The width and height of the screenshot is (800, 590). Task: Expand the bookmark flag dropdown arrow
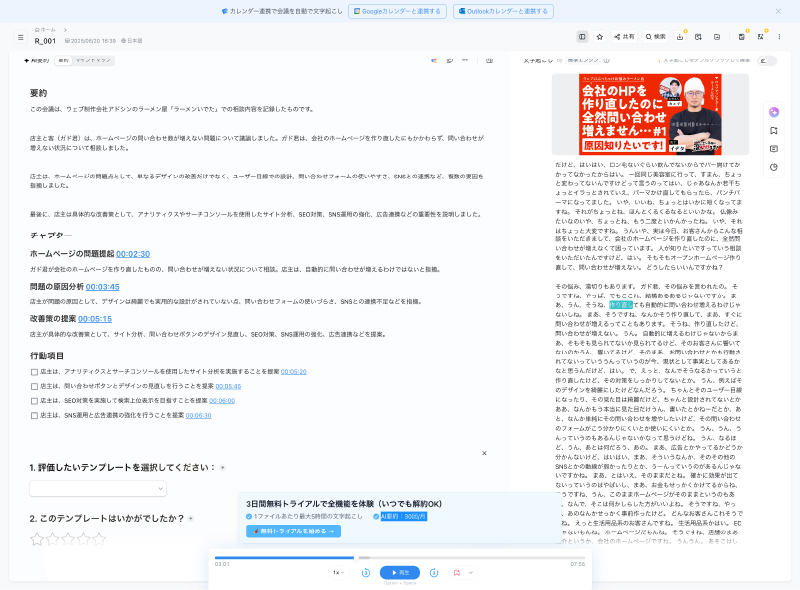click(x=470, y=573)
